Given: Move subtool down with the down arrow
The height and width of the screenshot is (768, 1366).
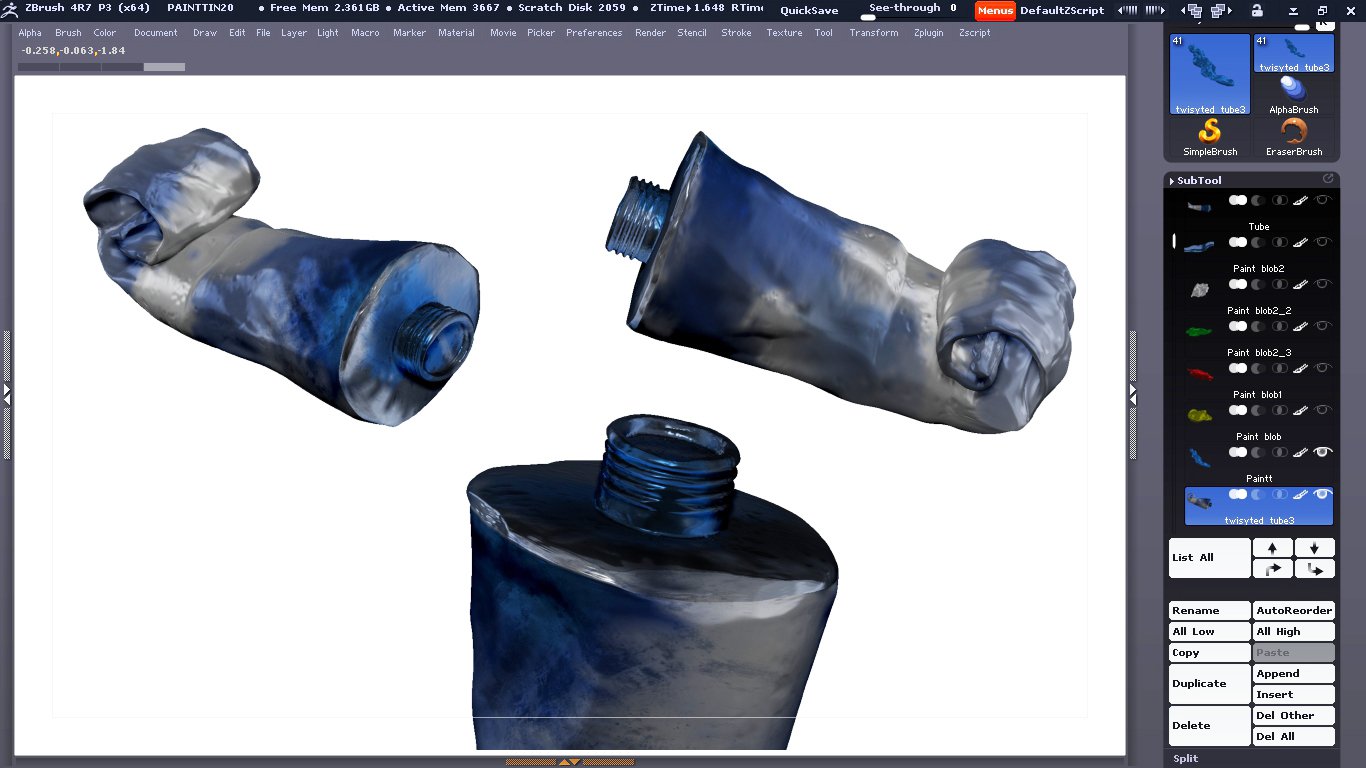Looking at the screenshot, I should [x=1314, y=548].
